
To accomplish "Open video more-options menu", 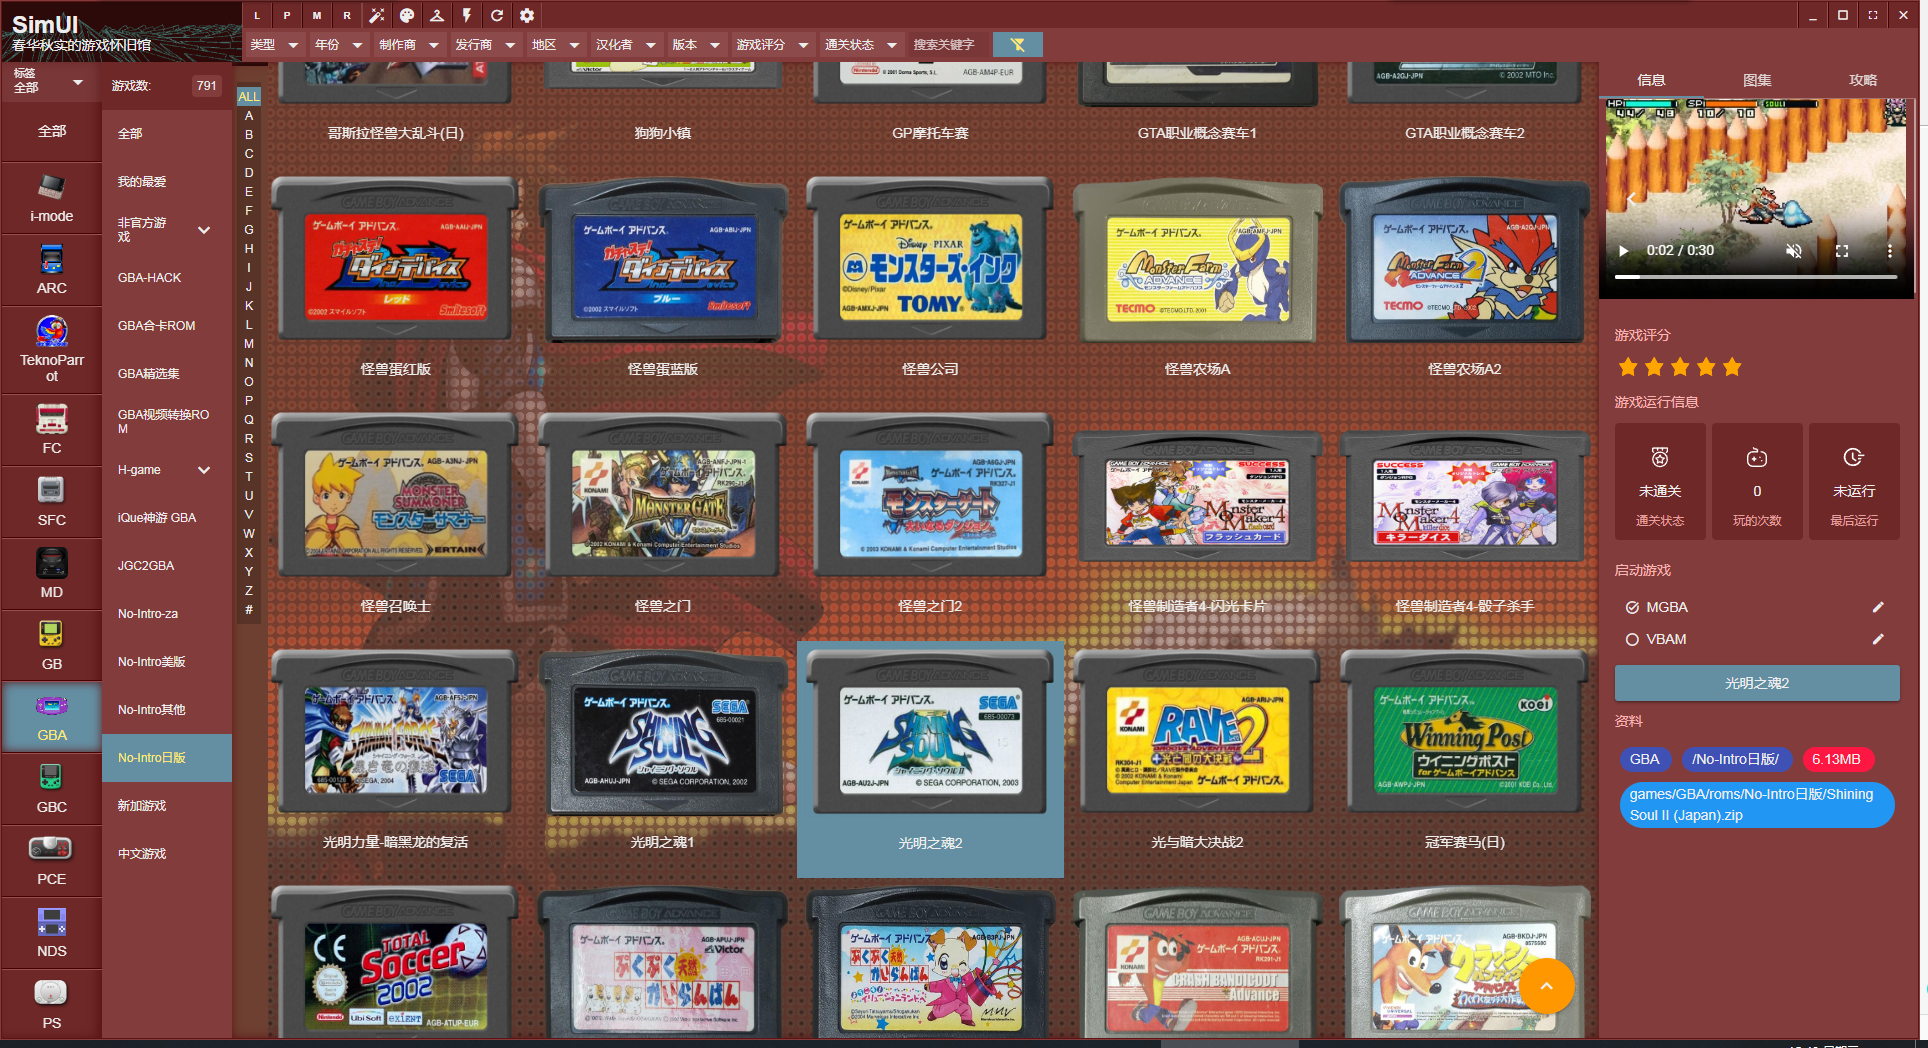I will click(x=1889, y=251).
